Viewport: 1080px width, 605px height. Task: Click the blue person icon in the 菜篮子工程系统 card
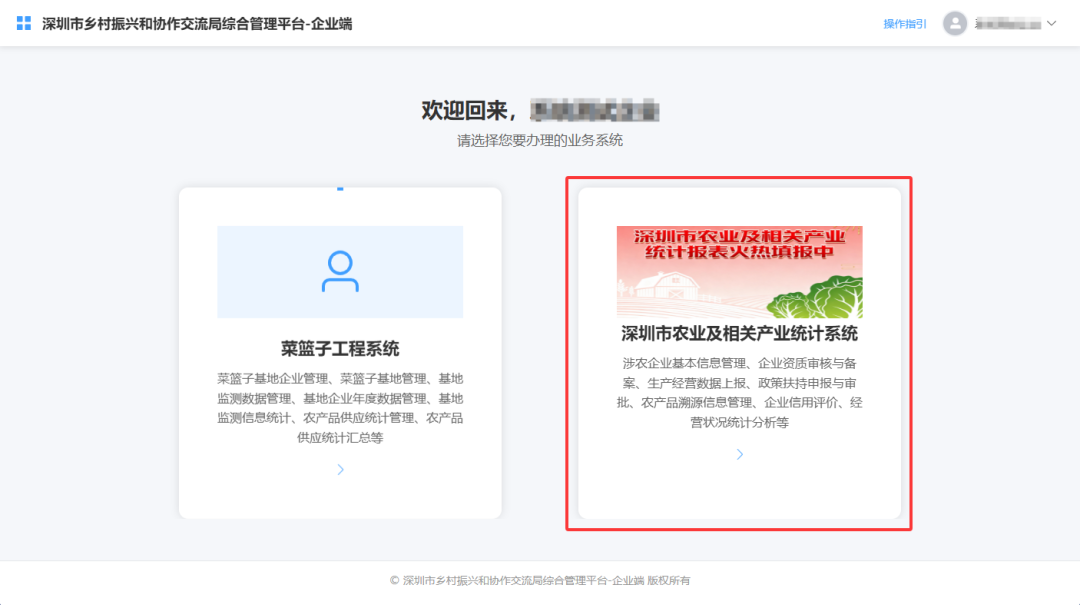[340, 272]
